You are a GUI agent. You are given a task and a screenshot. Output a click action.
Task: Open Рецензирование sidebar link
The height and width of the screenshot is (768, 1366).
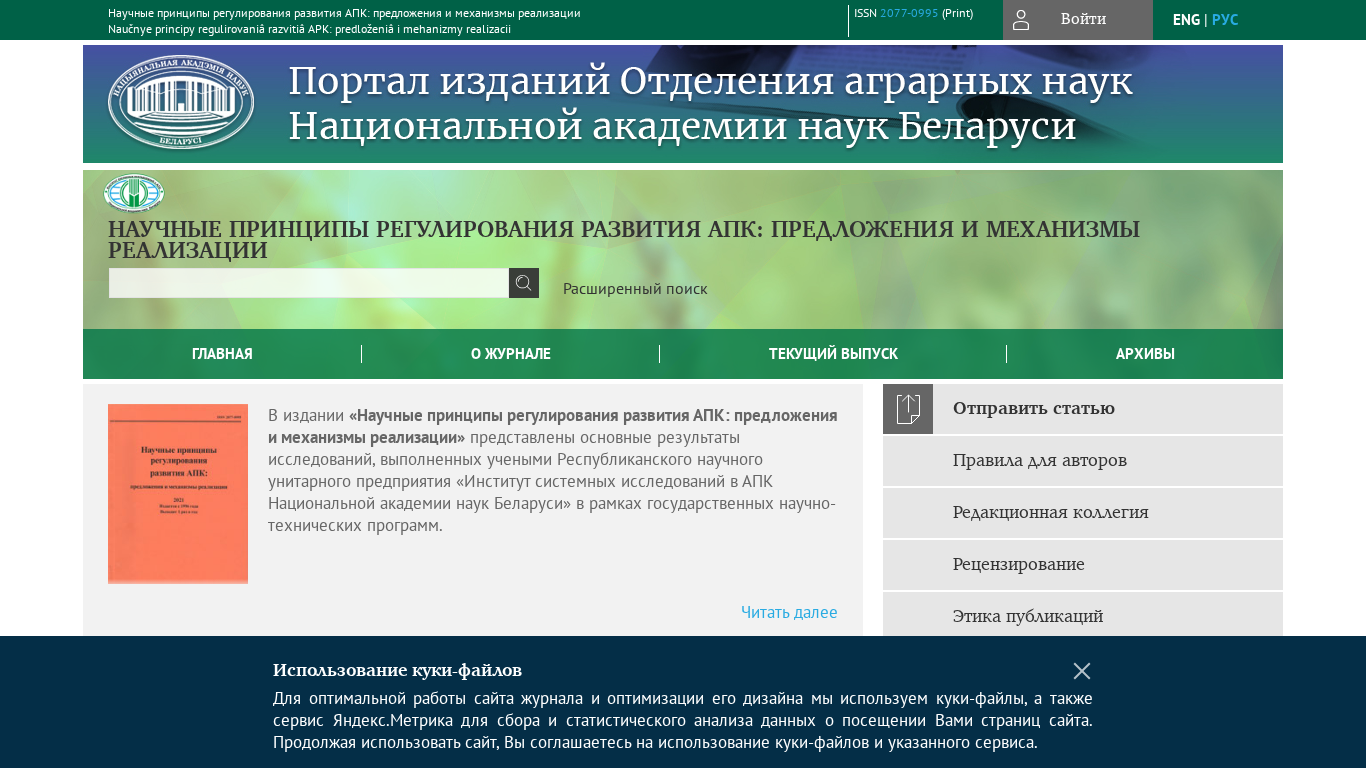1019,564
